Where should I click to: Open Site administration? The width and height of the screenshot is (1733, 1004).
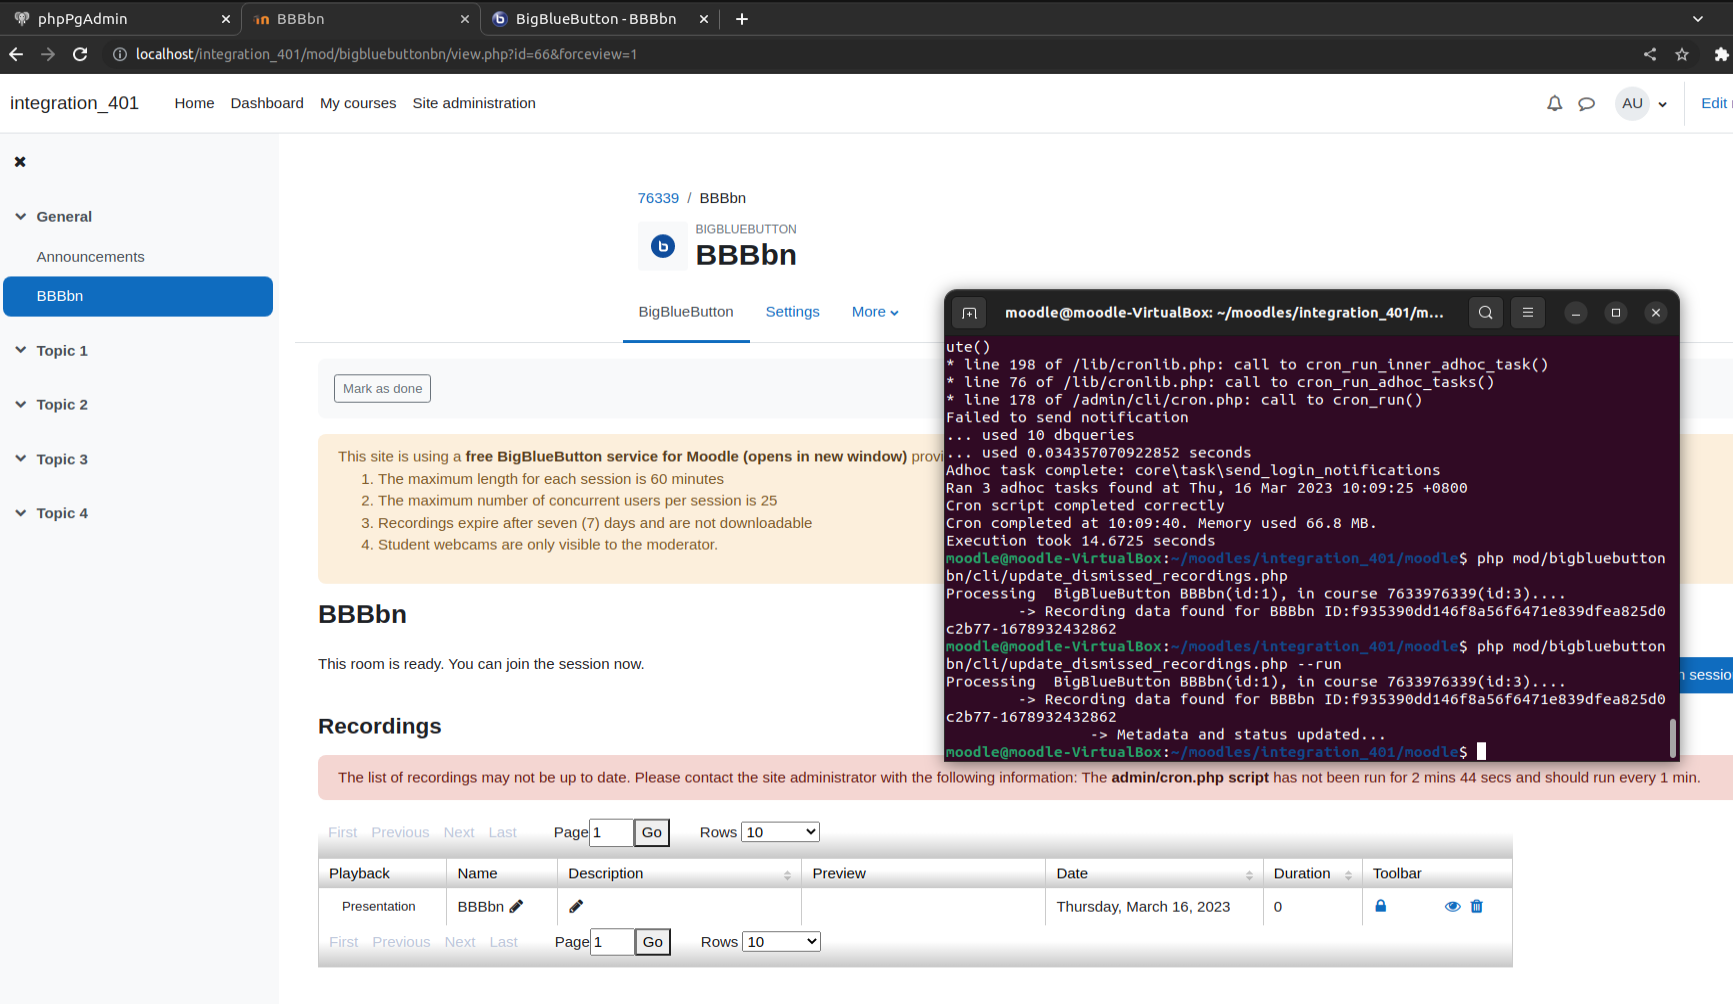point(474,103)
